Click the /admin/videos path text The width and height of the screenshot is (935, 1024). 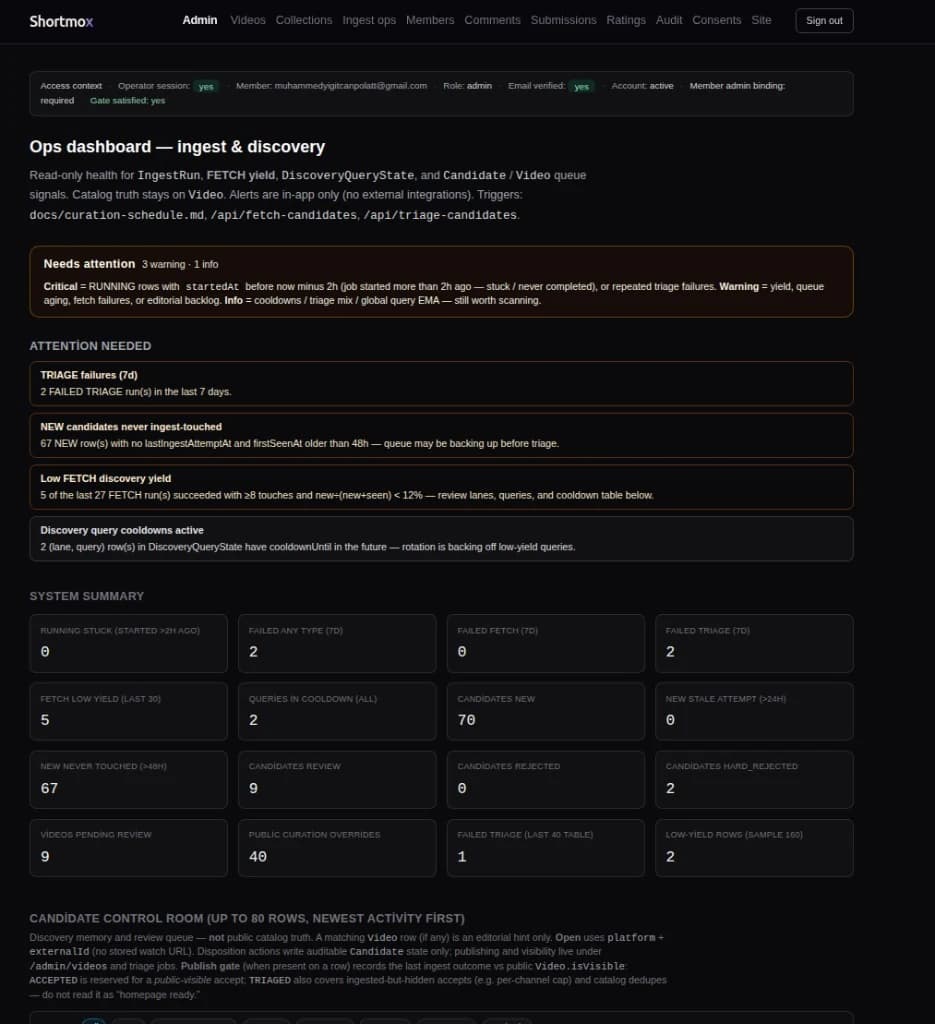point(68,966)
